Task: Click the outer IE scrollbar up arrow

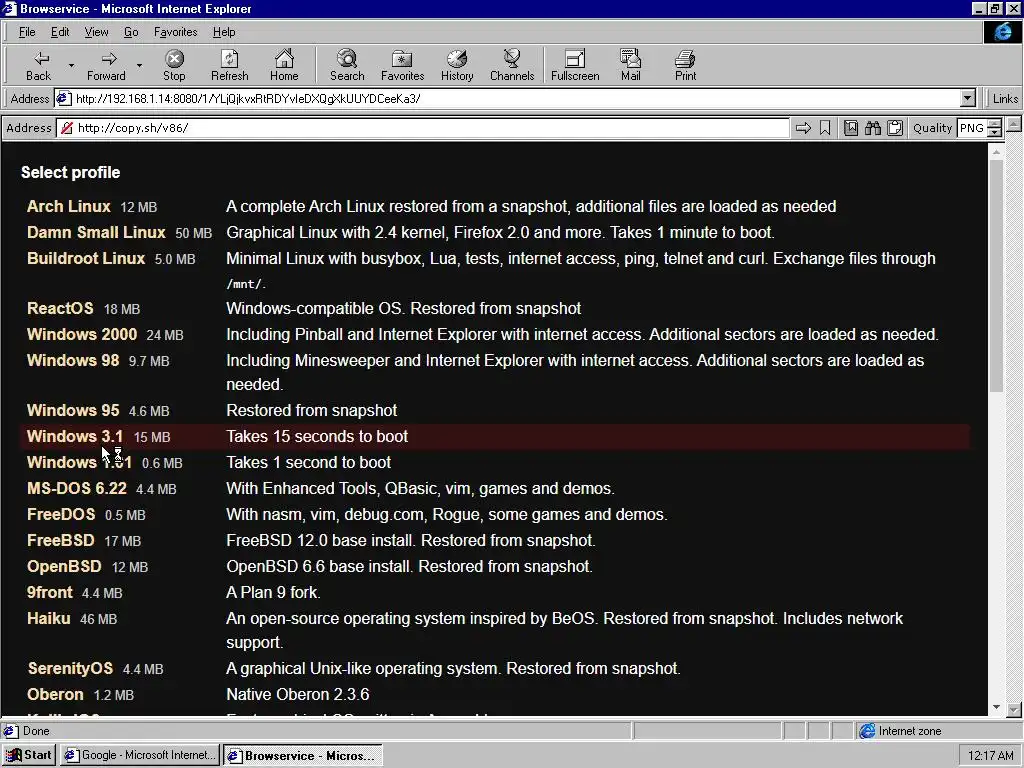Action: [x=1014, y=123]
